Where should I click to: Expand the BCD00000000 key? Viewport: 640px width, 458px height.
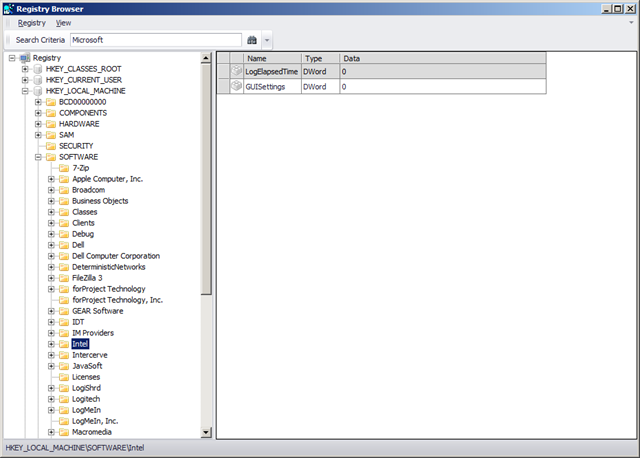click(38, 102)
